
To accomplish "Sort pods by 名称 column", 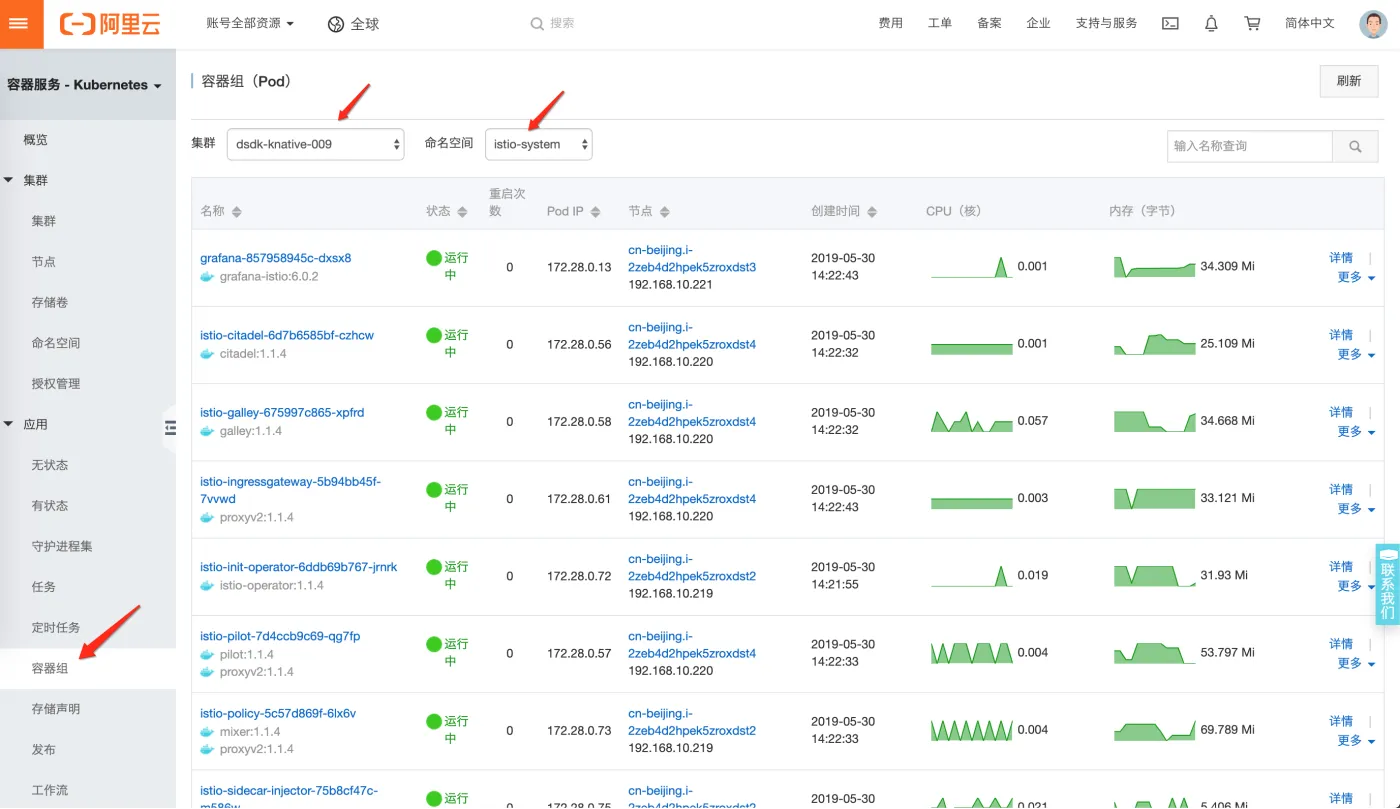I will (237, 212).
